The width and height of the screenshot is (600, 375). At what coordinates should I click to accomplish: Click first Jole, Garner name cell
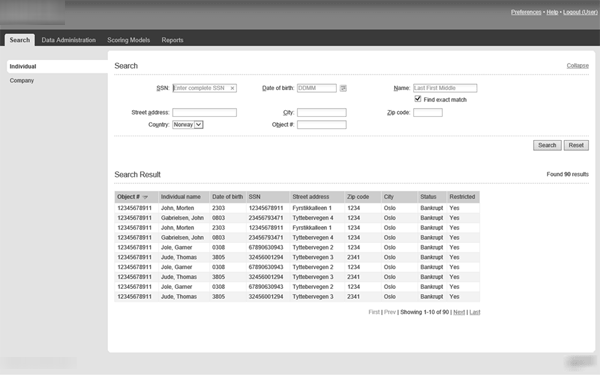[176, 248]
